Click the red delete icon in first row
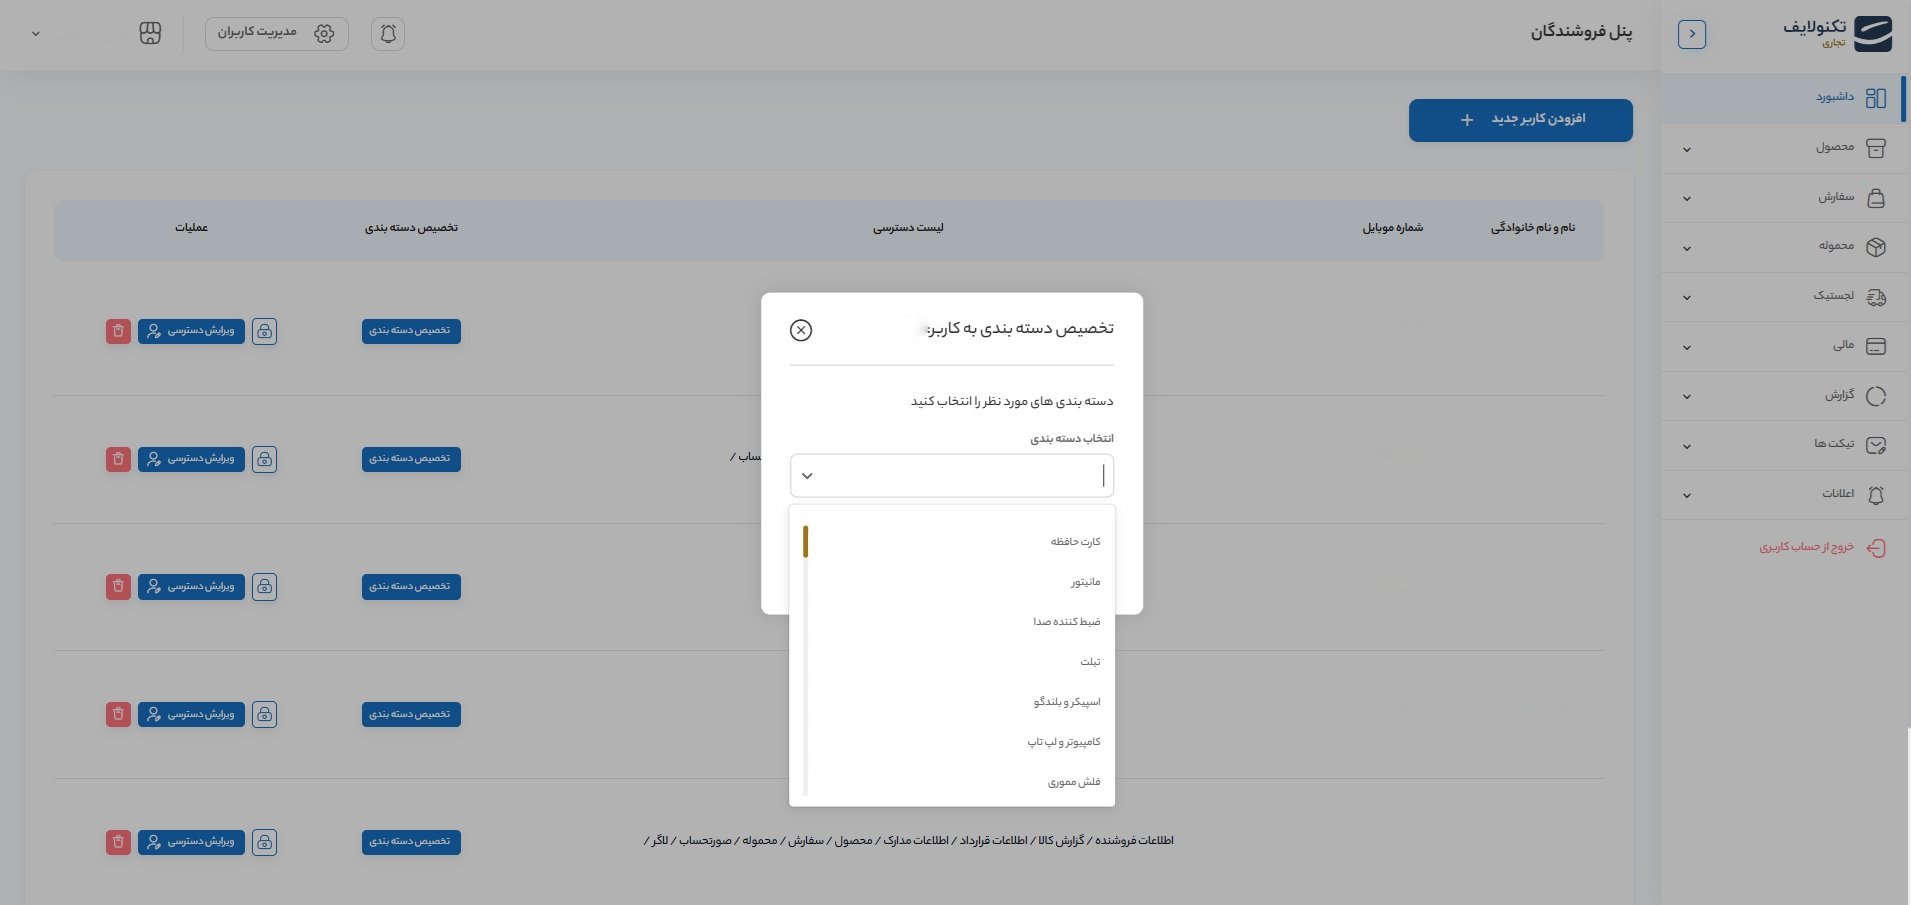The height and width of the screenshot is (905, 1911). (x=118, y=331)
